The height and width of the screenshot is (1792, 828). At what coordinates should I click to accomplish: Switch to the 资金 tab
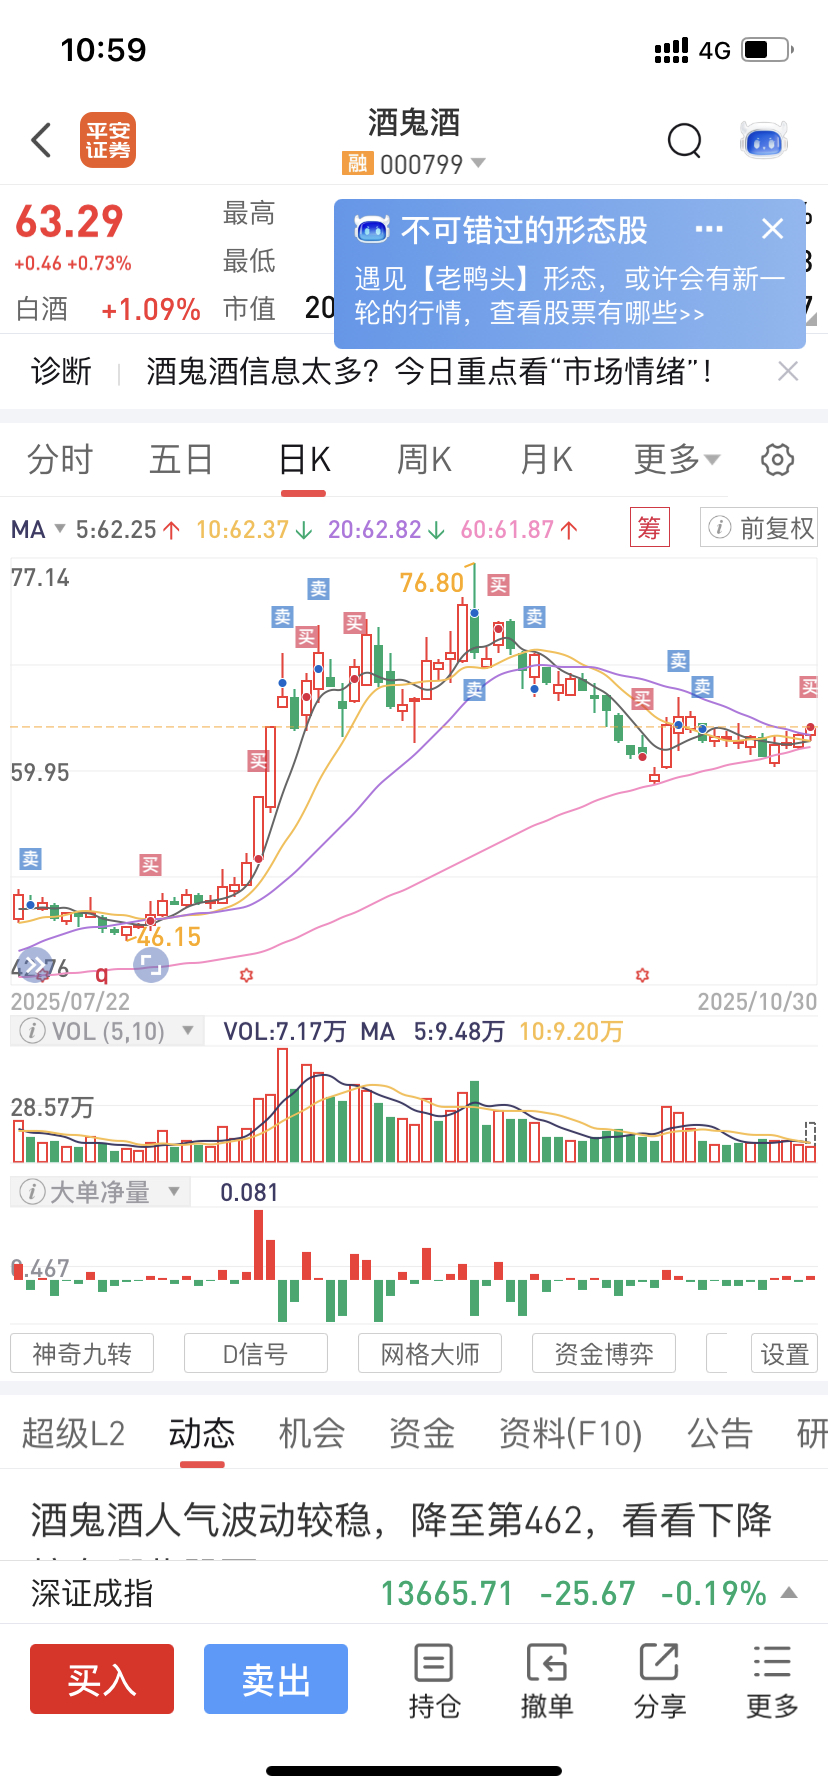point(422,1433)
